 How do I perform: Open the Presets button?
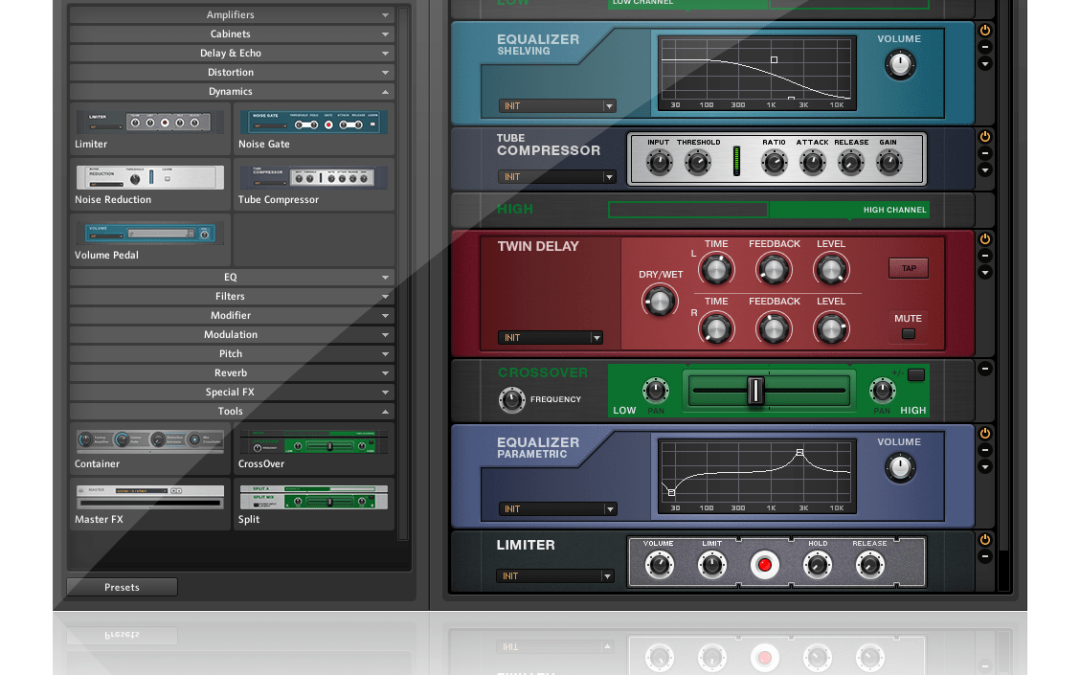coord(122,587)
